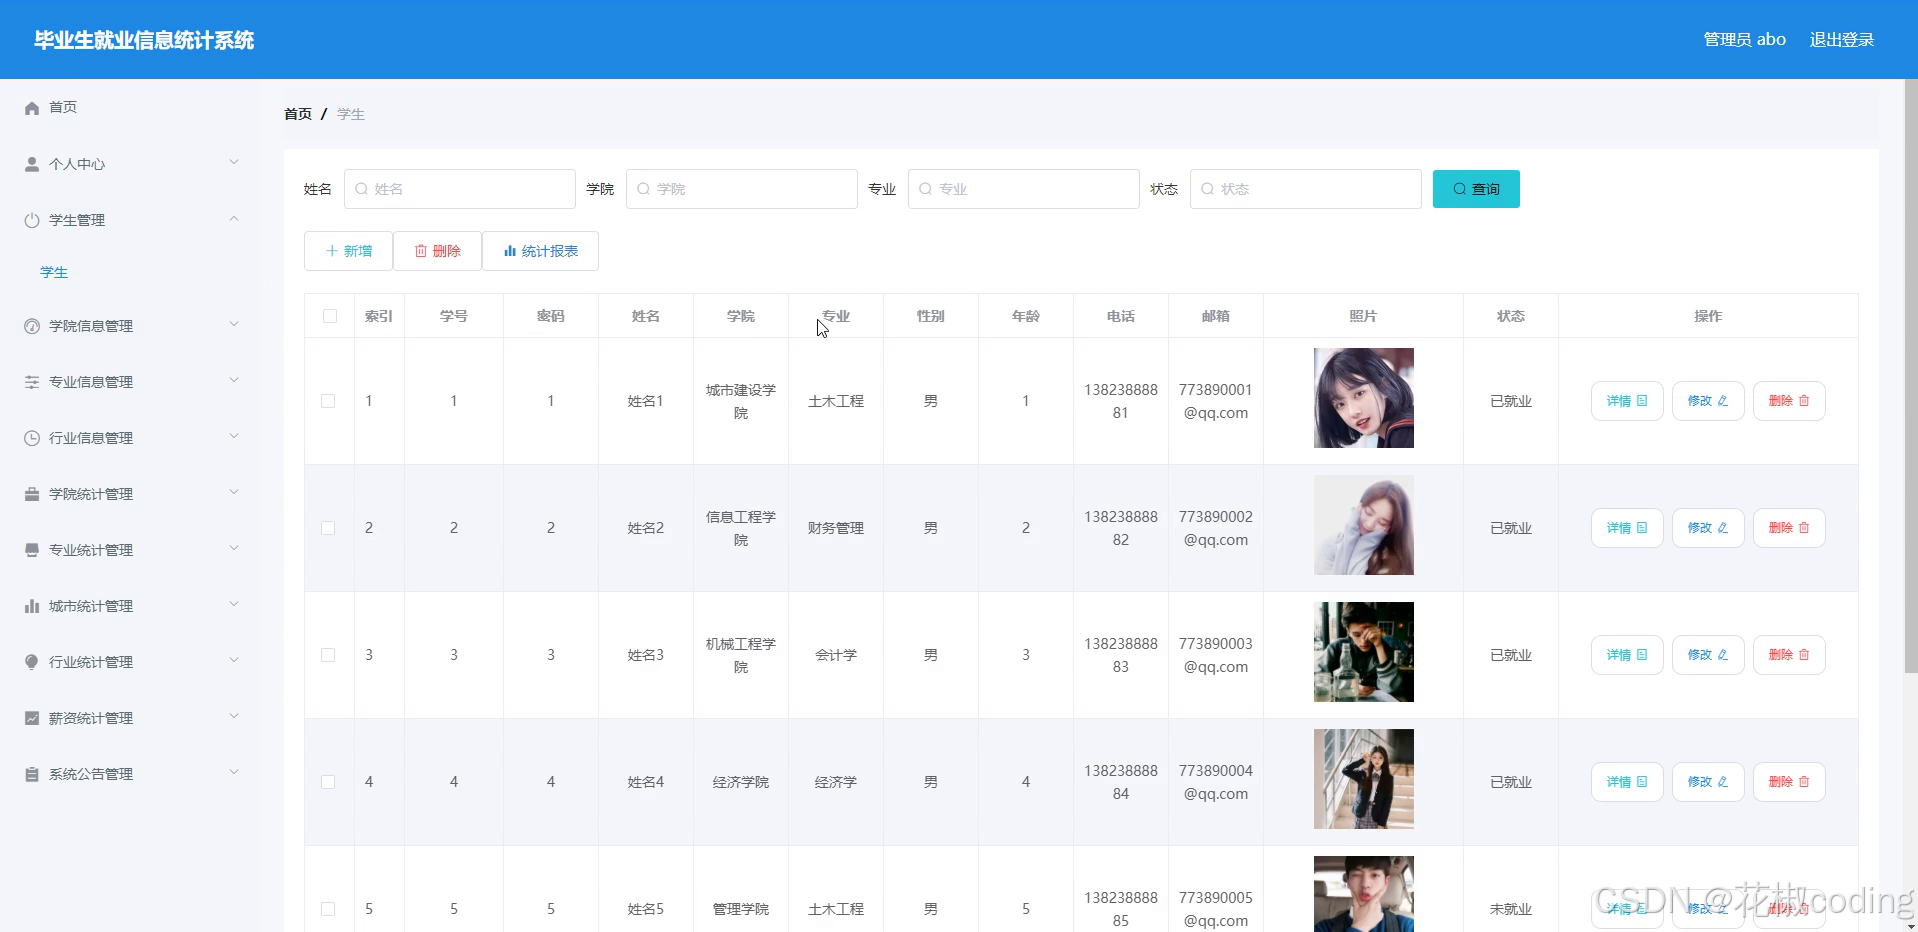Screen dimensions: 1918x932
Task: Click the 系统公告管理 clipboard icon
Action: pos(32,774)
